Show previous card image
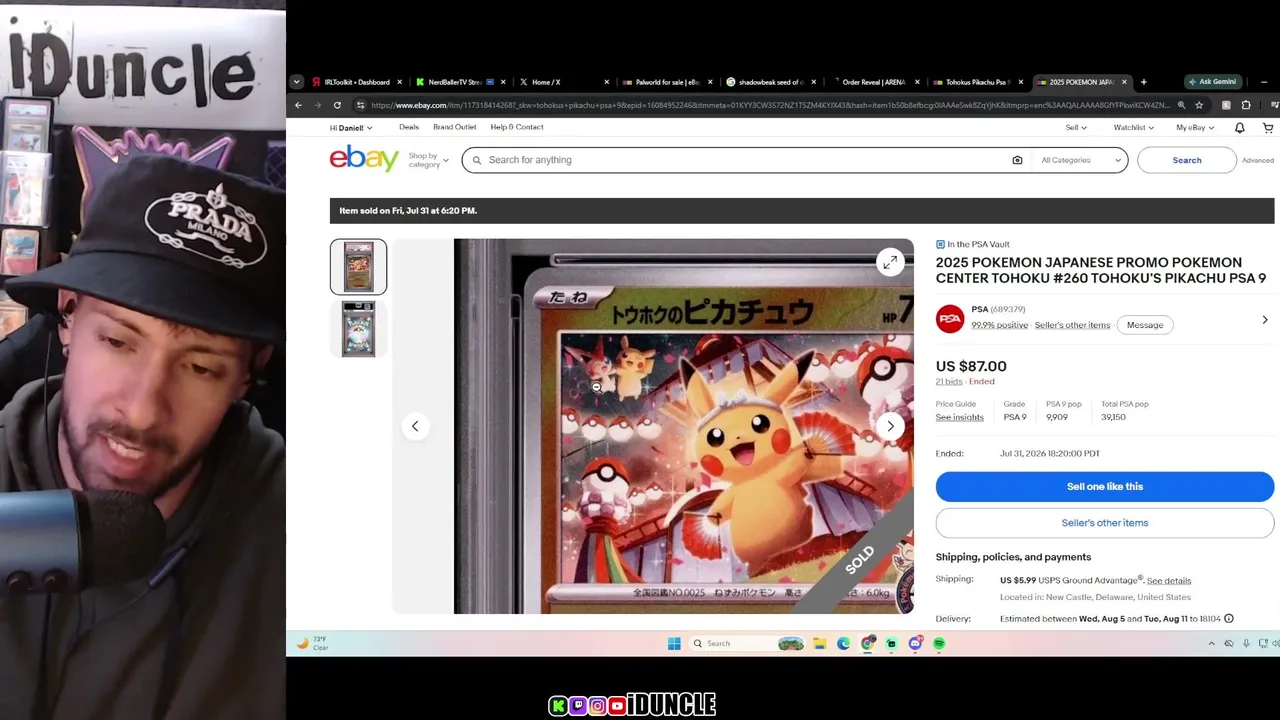Image resolution: width=1280 pixels, height=720 pixels. [x=415, y=426]
